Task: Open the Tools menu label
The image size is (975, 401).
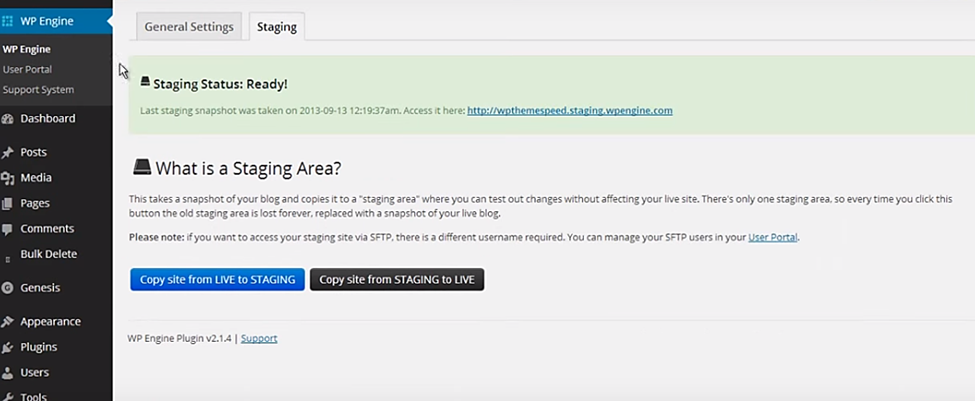Action: point(34,397)
